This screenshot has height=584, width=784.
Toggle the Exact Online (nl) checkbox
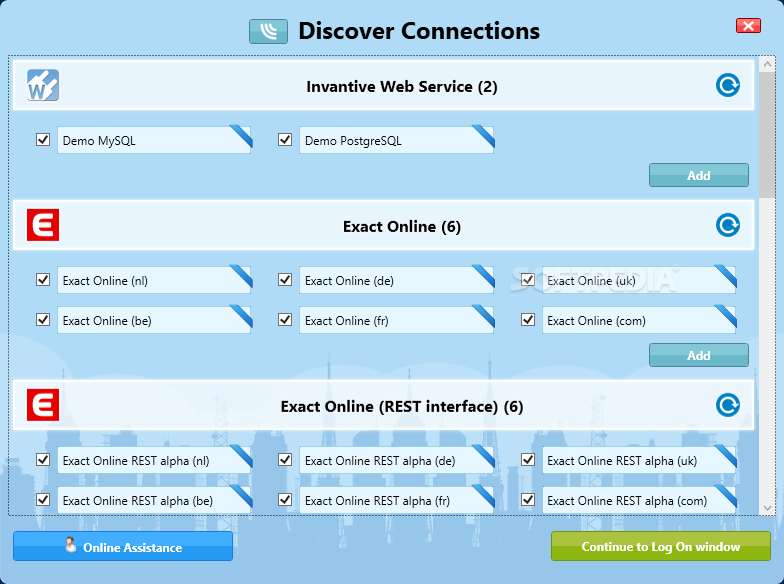click(x=43, y=280)
